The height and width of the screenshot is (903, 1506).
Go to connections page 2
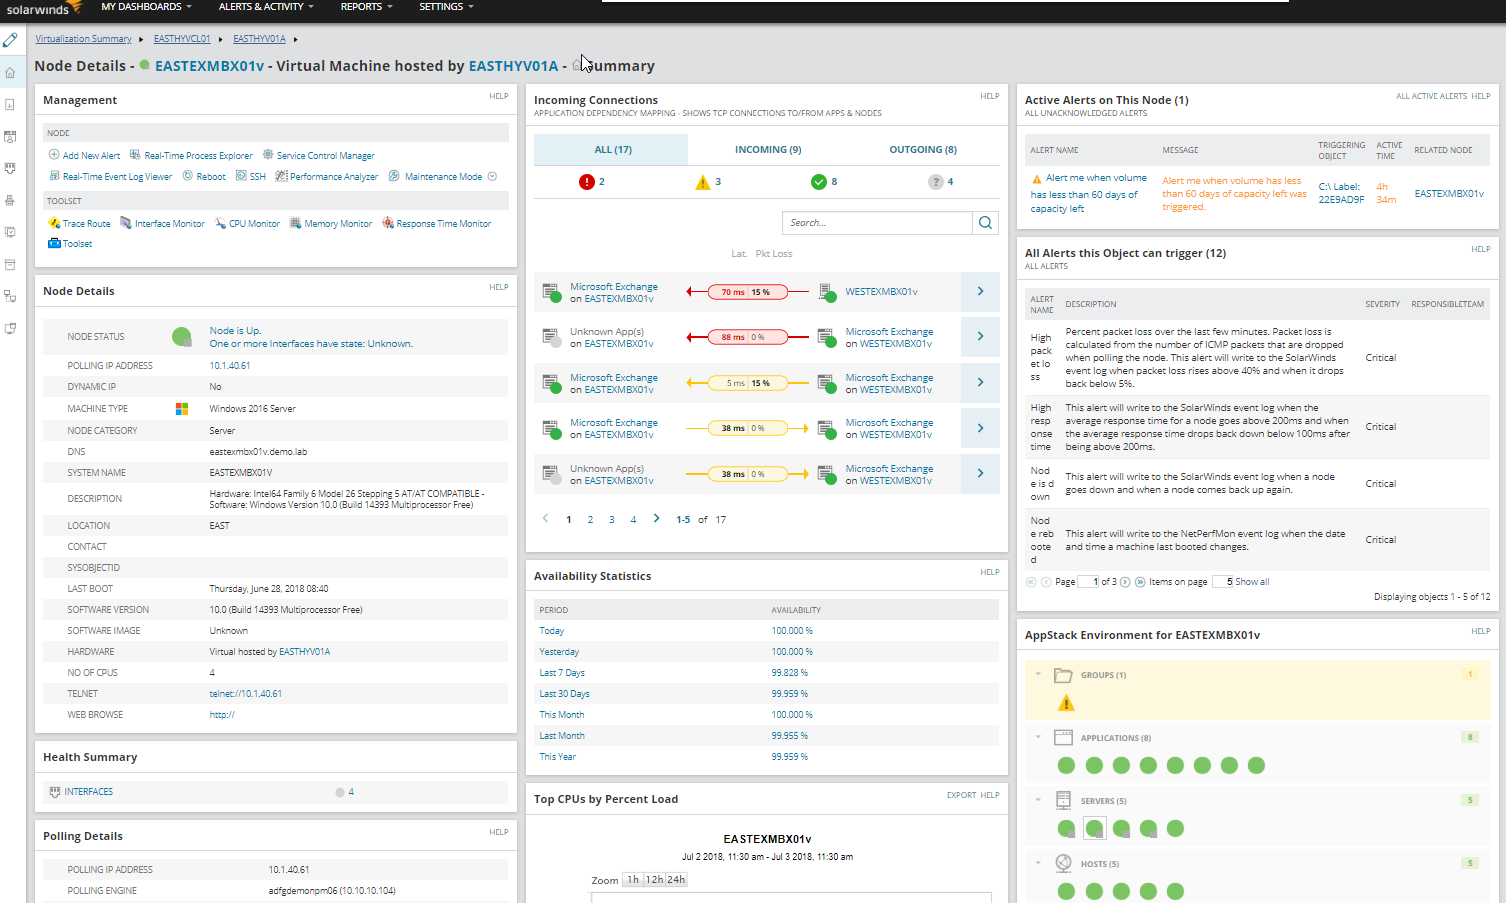[590, 519]
